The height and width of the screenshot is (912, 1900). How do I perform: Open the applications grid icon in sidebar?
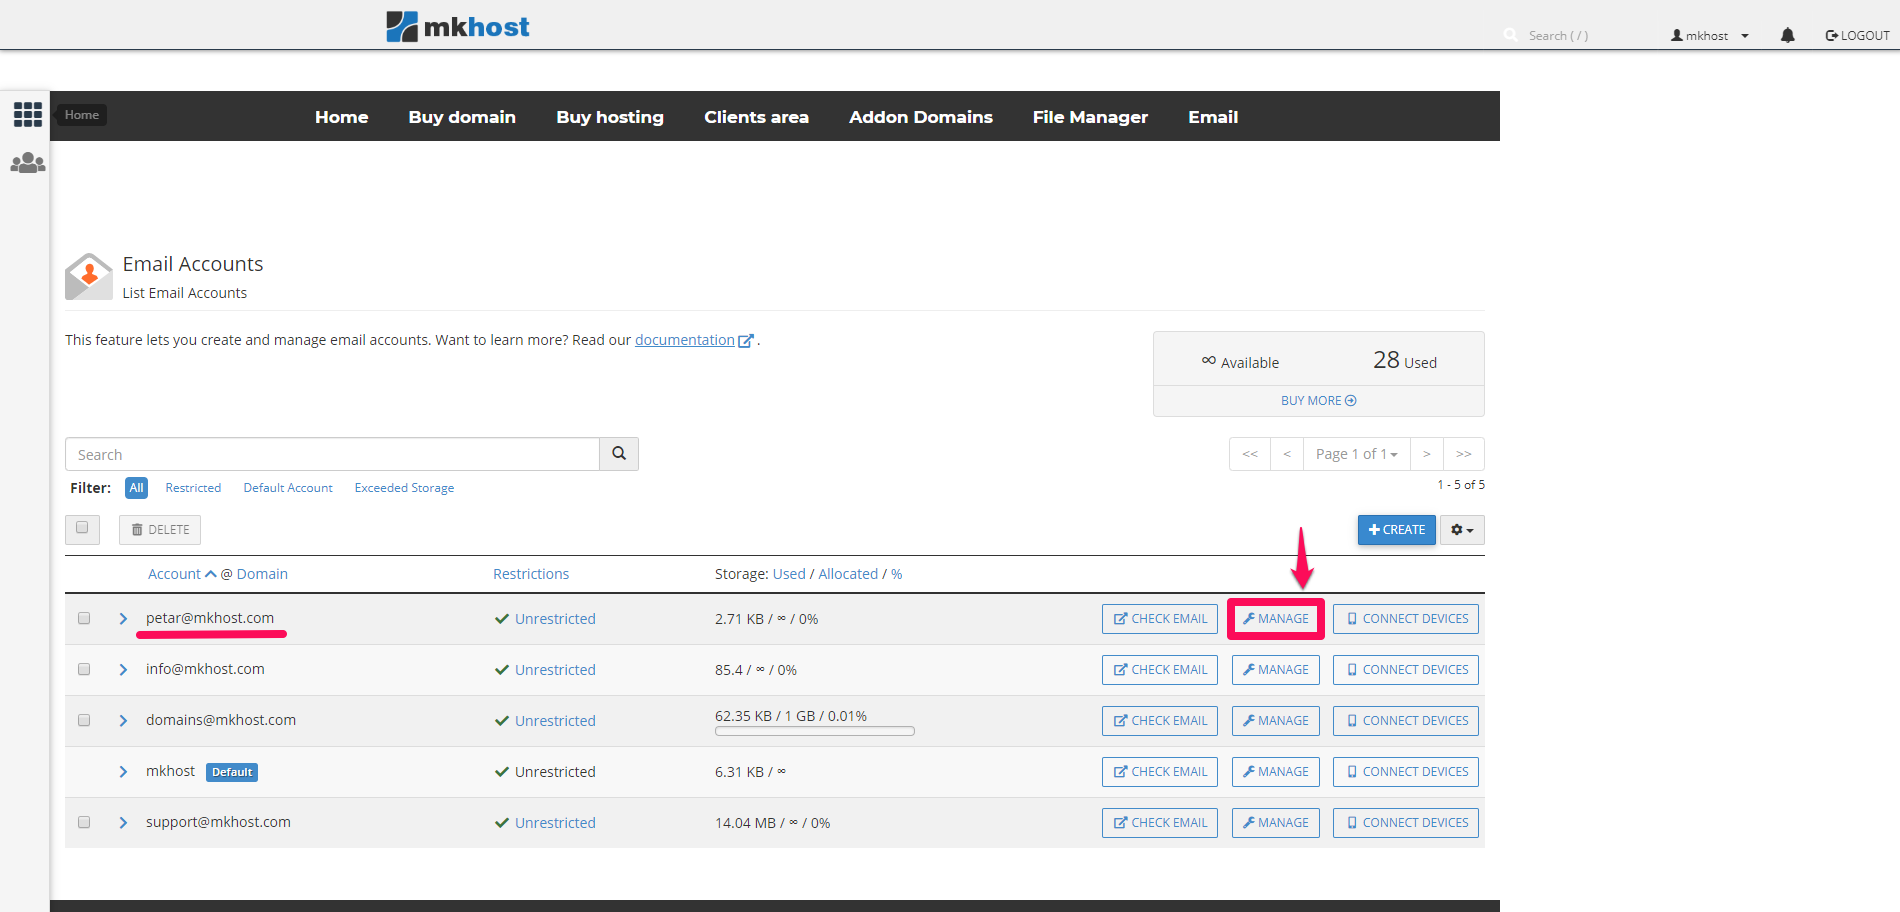[x=28, y=114]
